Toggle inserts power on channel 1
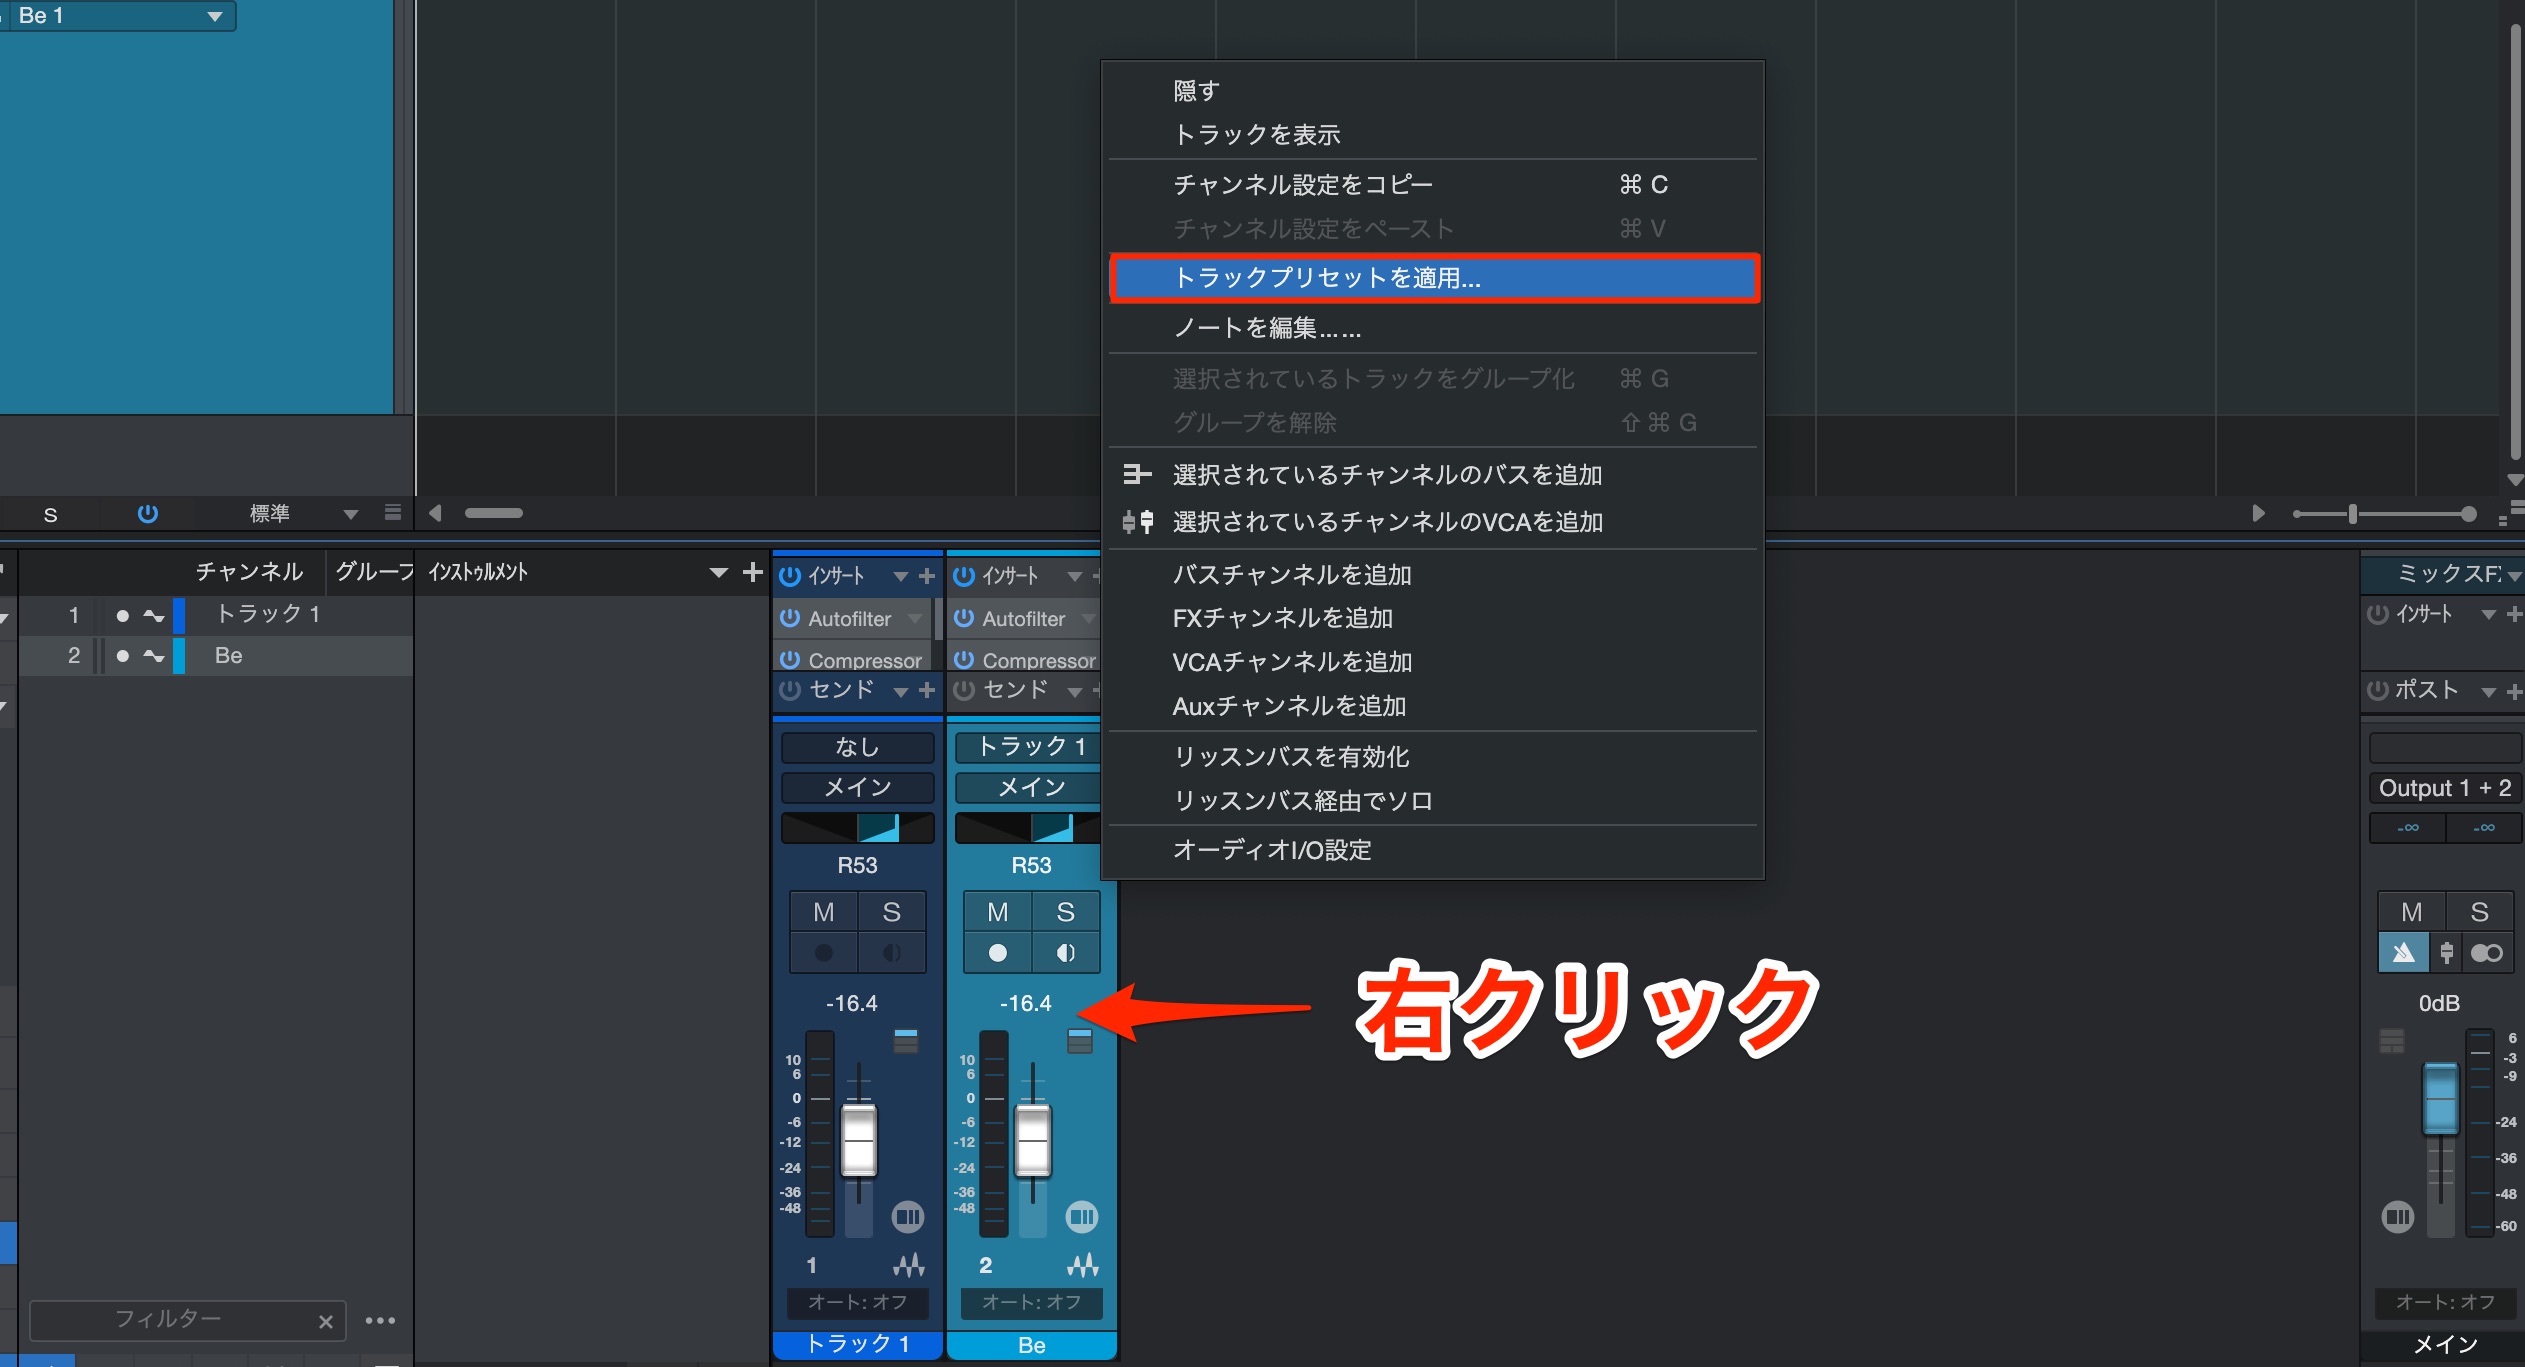2525x1367 pixels. point(790,576)
